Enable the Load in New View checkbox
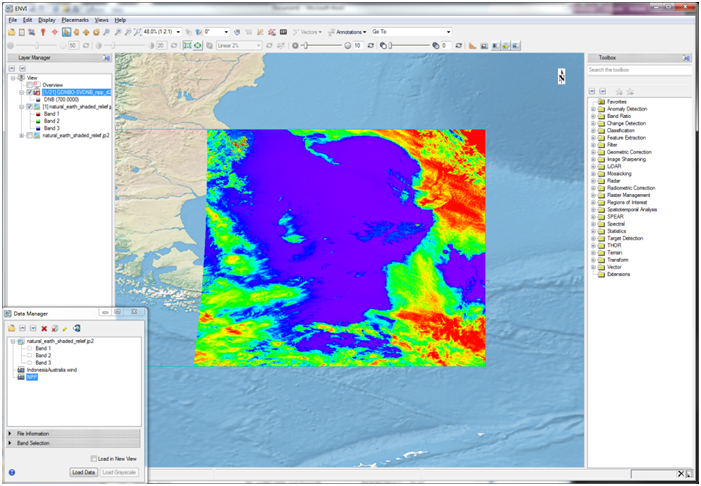 (94, 459)
